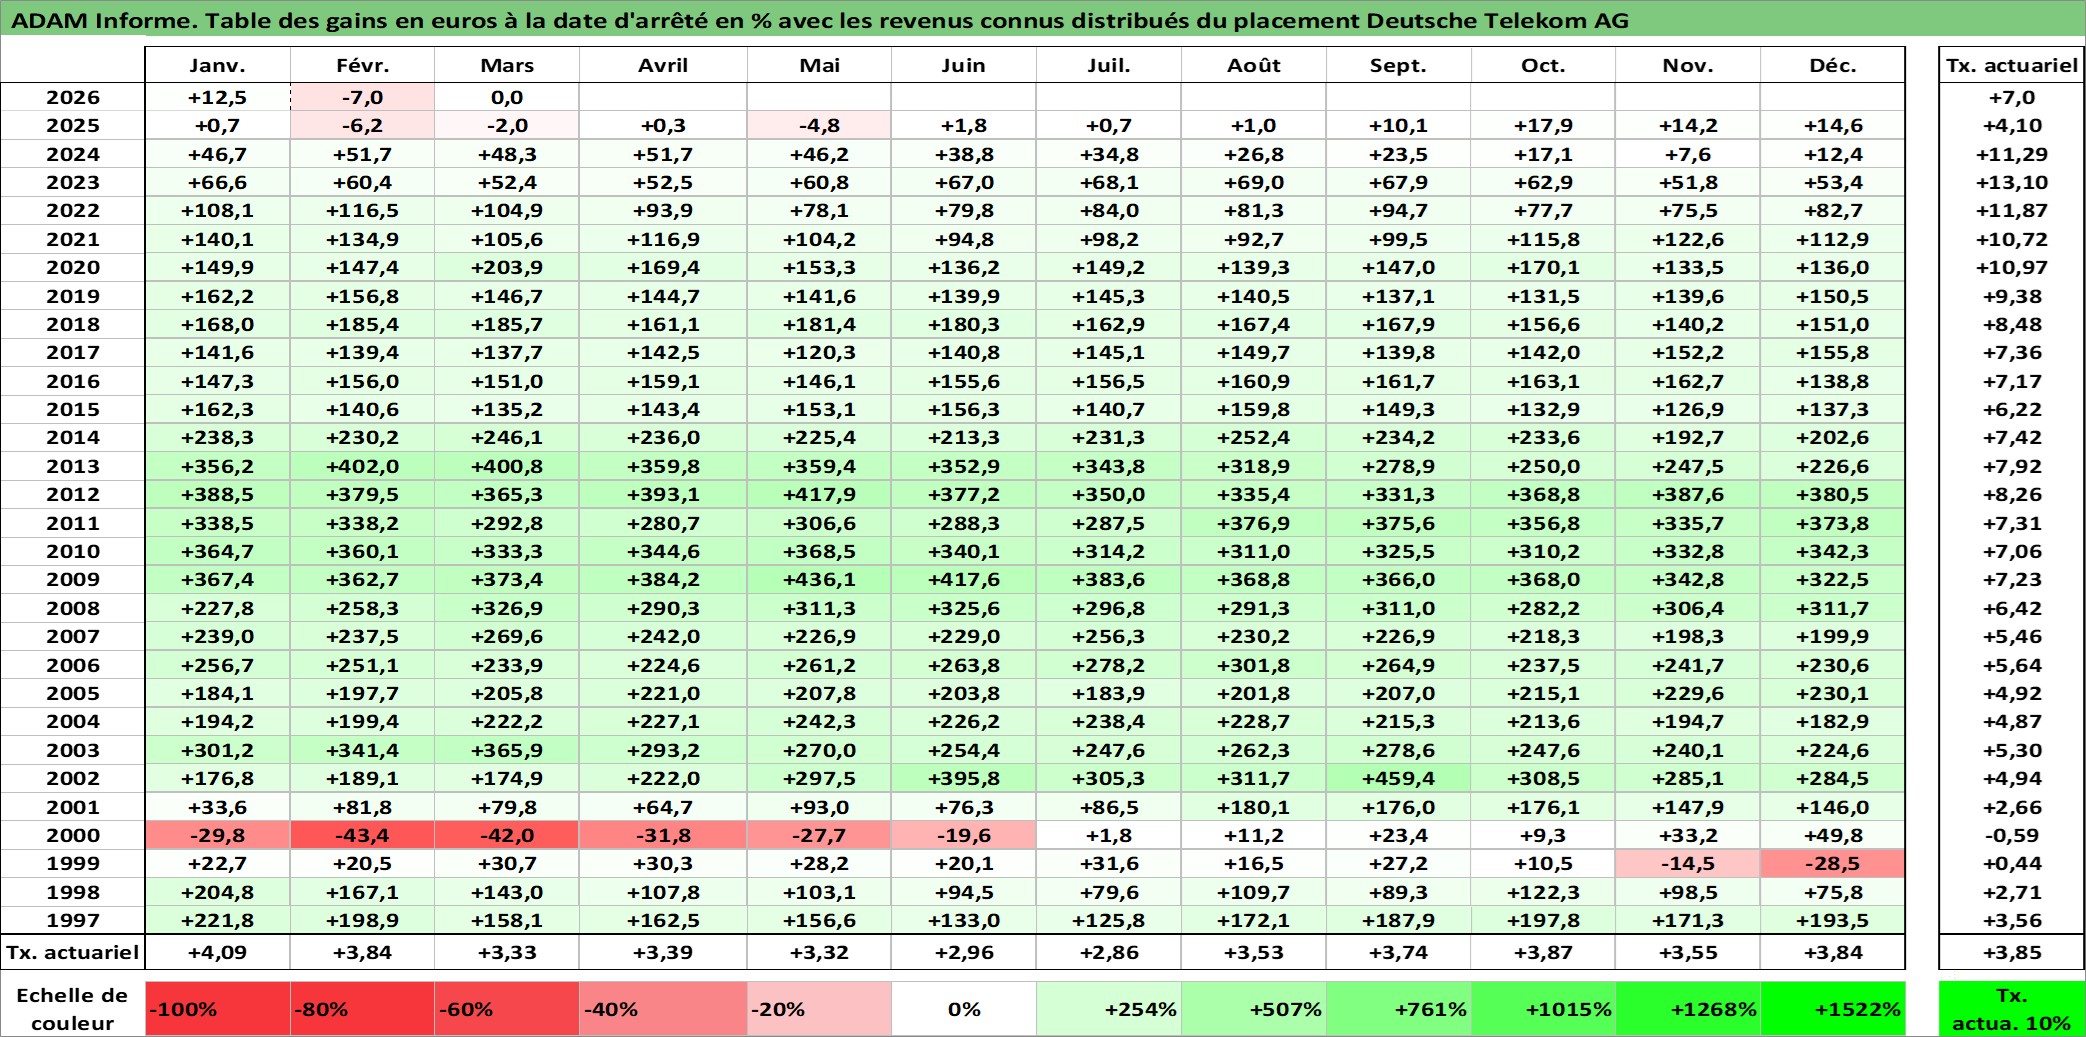Screen dimensions: 2086x1037
Task: Select cell +395,8 for Juin 2002
Action: [964, 778]
